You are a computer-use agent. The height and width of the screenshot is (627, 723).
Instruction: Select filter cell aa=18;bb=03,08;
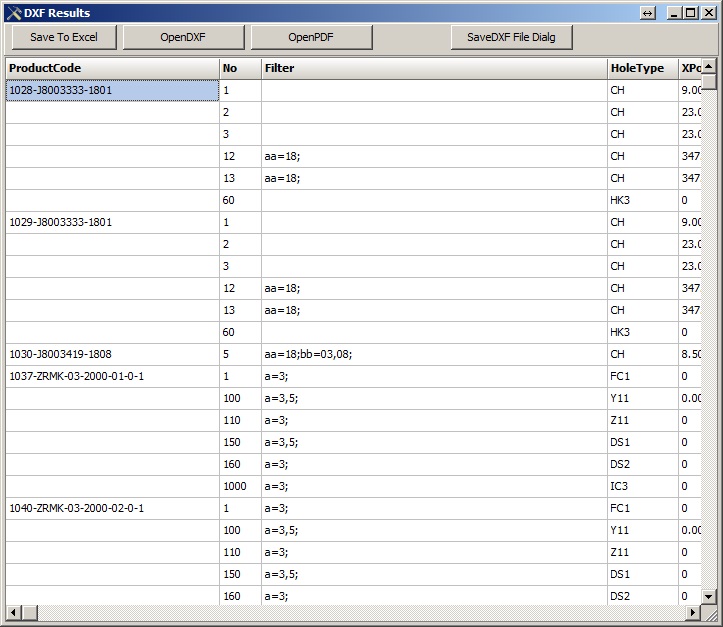coord(434,354)
